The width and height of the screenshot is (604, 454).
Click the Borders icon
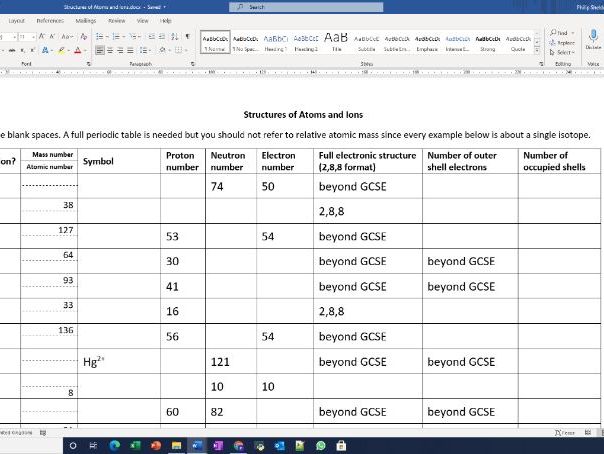tap(178, 50)
